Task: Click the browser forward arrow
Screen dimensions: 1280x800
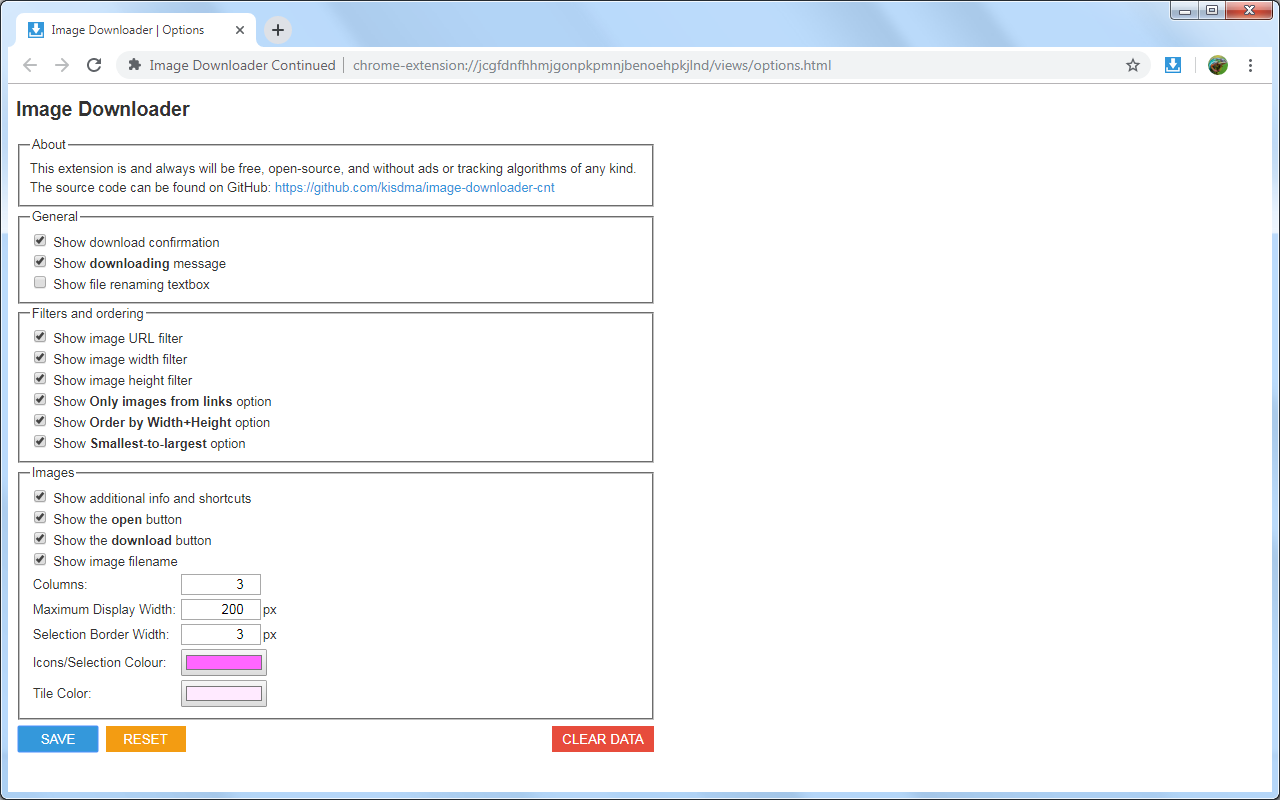Action: pos(62,65)
